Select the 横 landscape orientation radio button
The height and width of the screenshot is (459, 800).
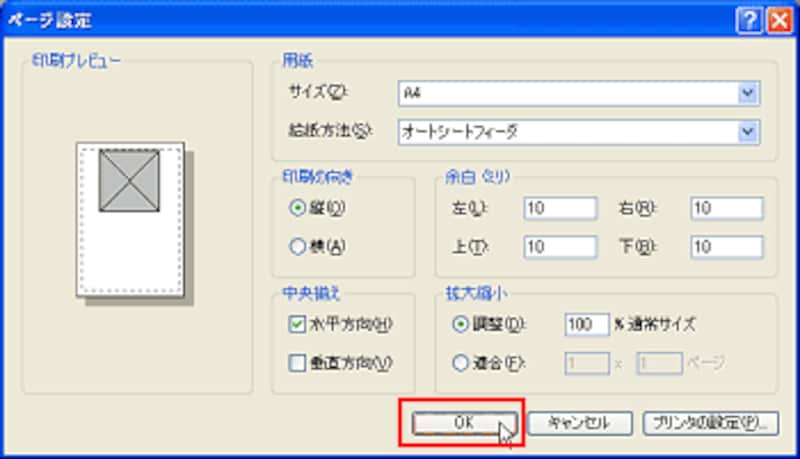(x=296, y=245)
